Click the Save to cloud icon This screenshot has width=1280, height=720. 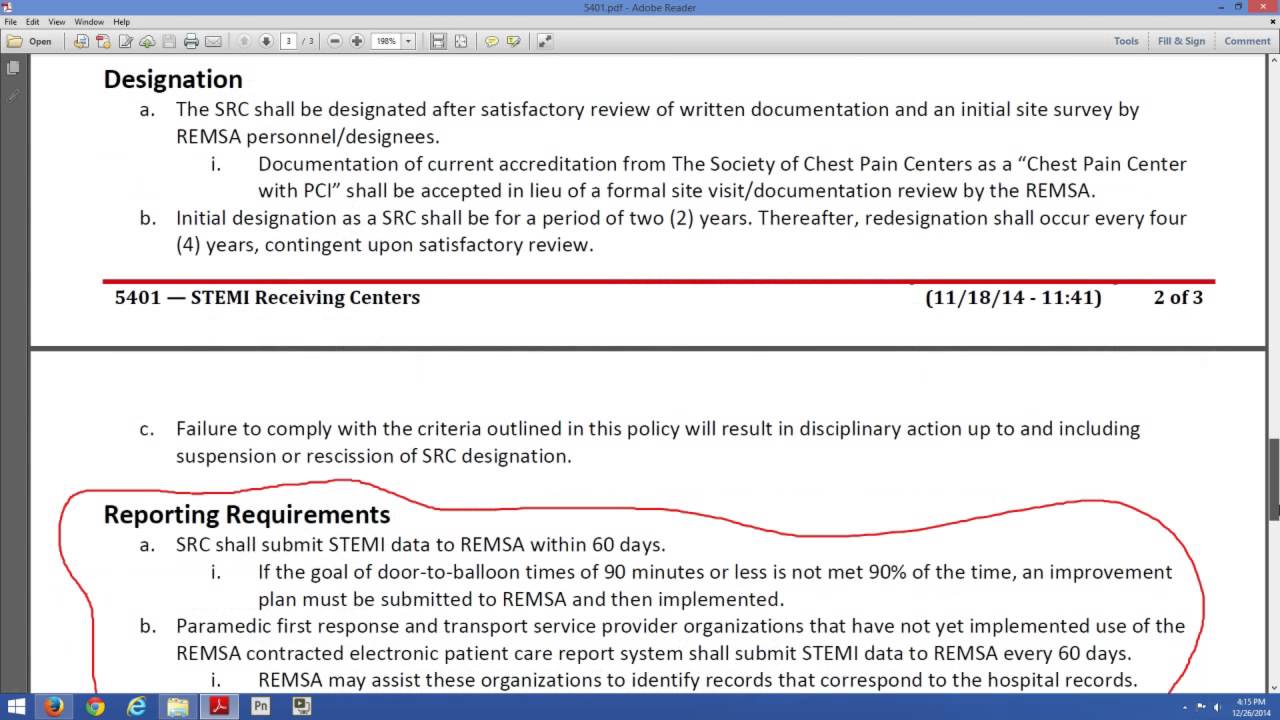click(147, 41)
